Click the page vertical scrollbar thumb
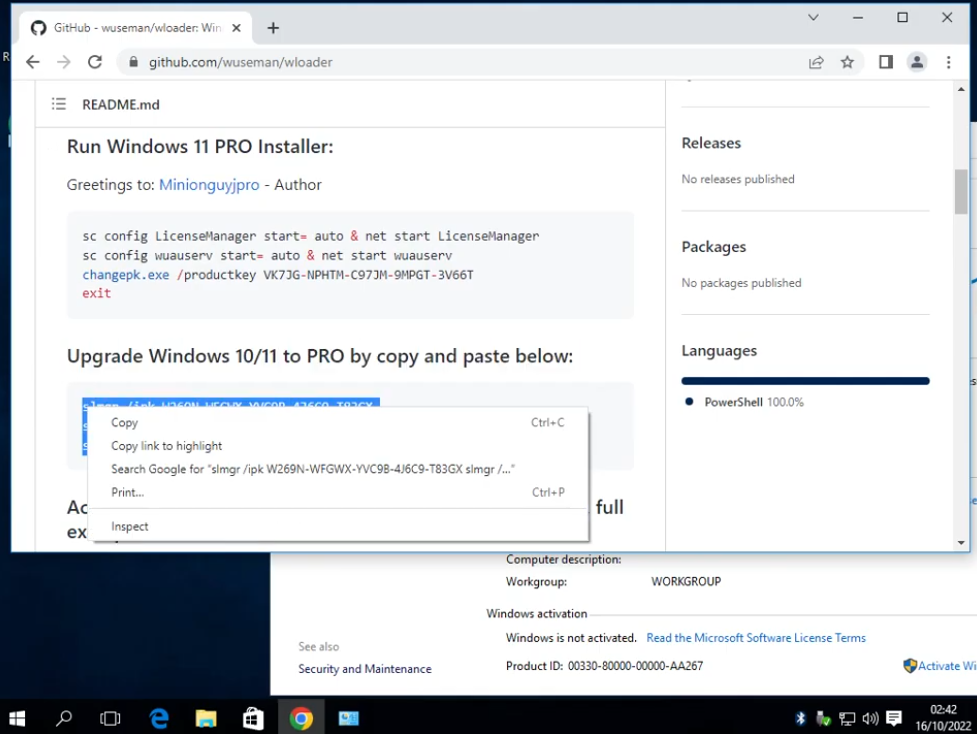The height and width of the screenshot is (734, 977). click(x=961, y=191)
